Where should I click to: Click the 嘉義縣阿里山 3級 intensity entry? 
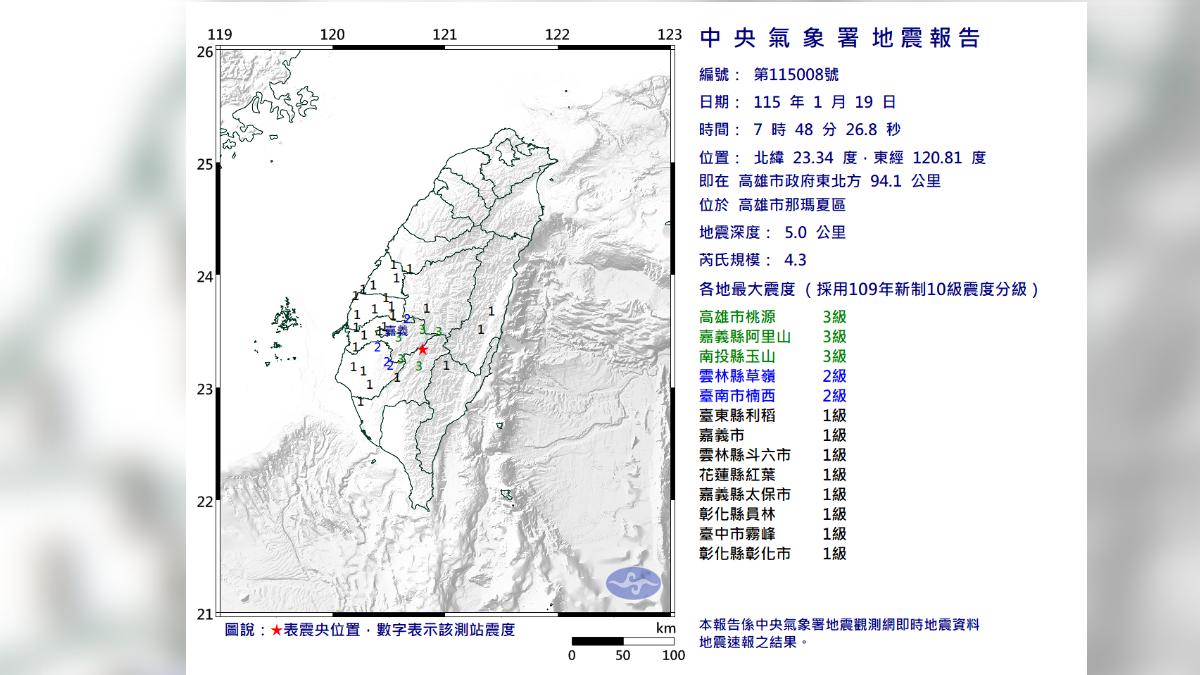[x=773, y=337]
